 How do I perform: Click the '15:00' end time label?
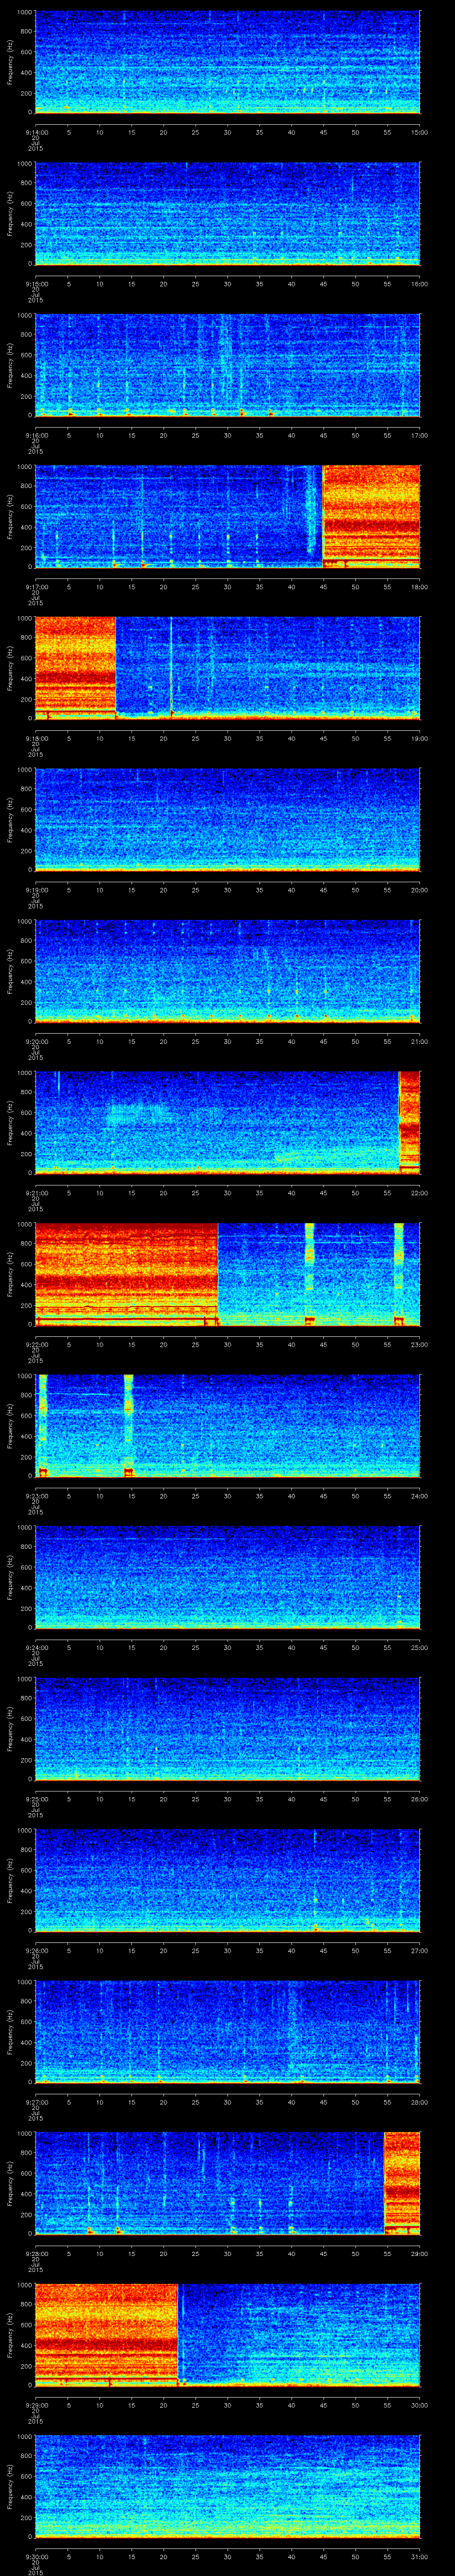click(x=419, y=132)
